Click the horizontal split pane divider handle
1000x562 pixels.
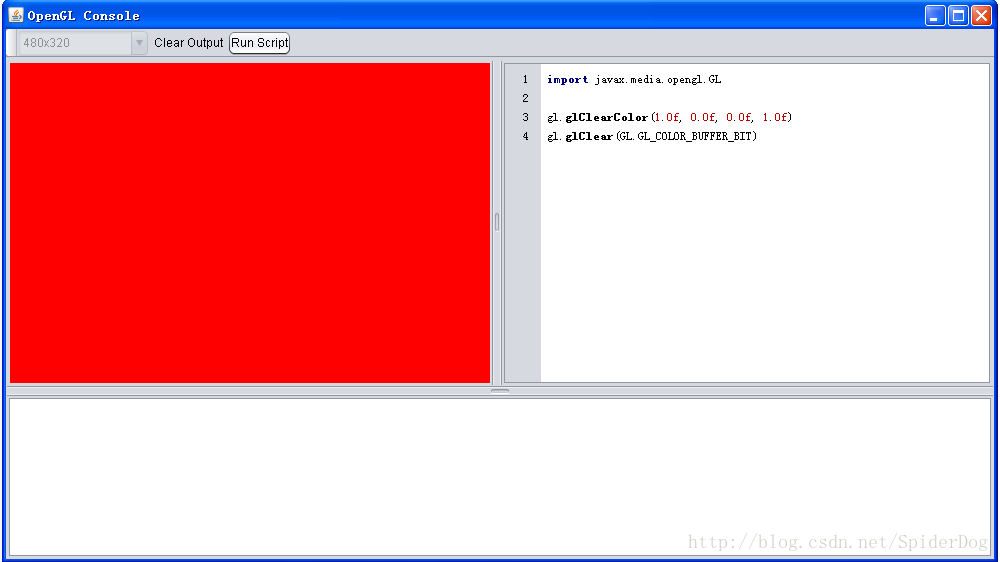click(x=500, y=391)
